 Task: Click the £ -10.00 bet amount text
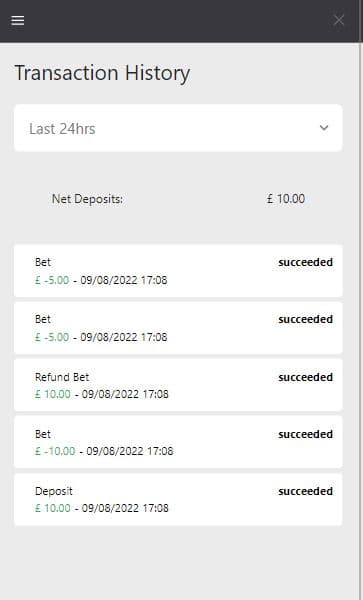tap(55, 451)
